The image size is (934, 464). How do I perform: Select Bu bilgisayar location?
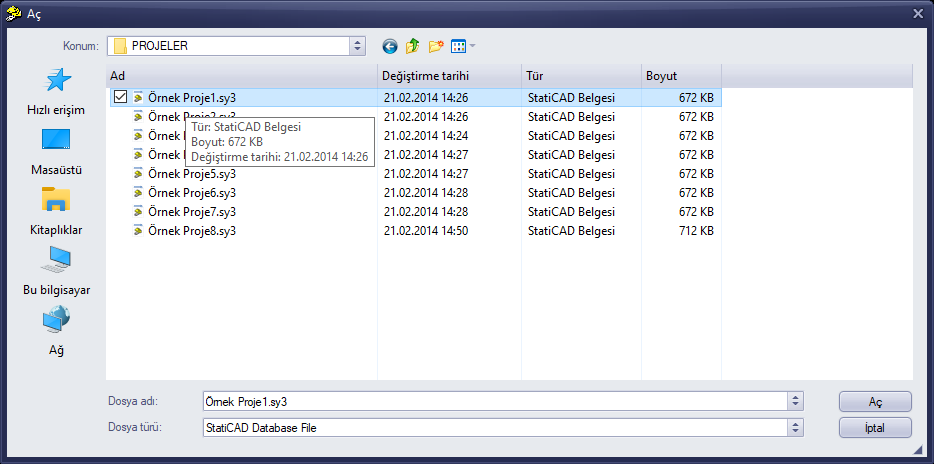click(x=56, y=272)
